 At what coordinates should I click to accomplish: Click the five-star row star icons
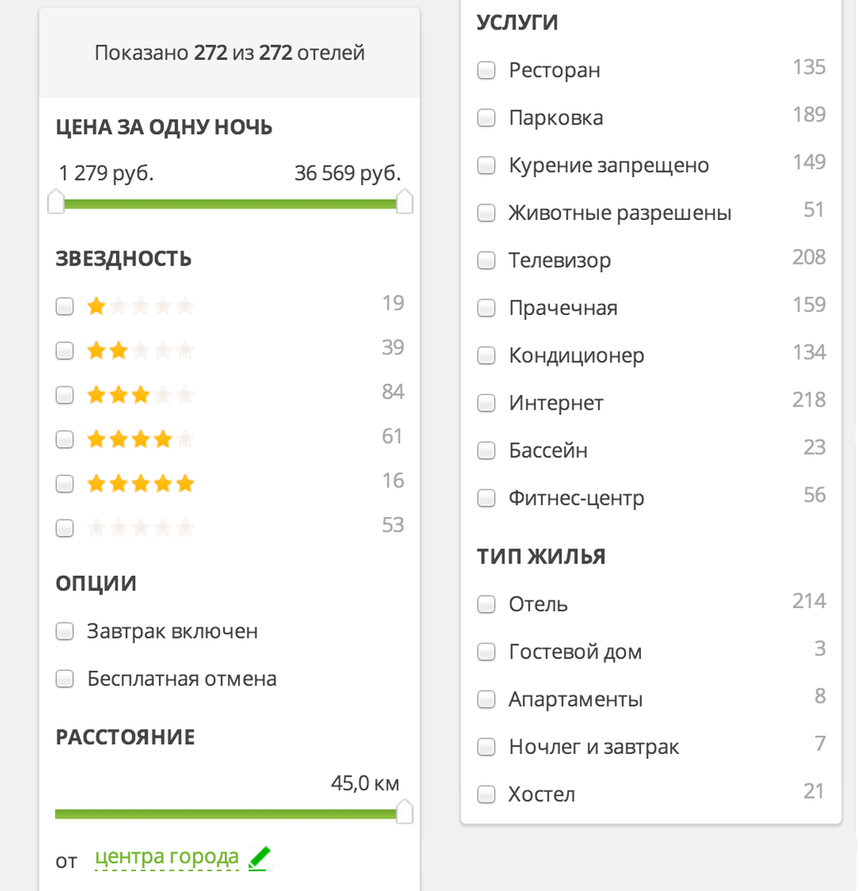pyautogui.click(x=140, y=483)
